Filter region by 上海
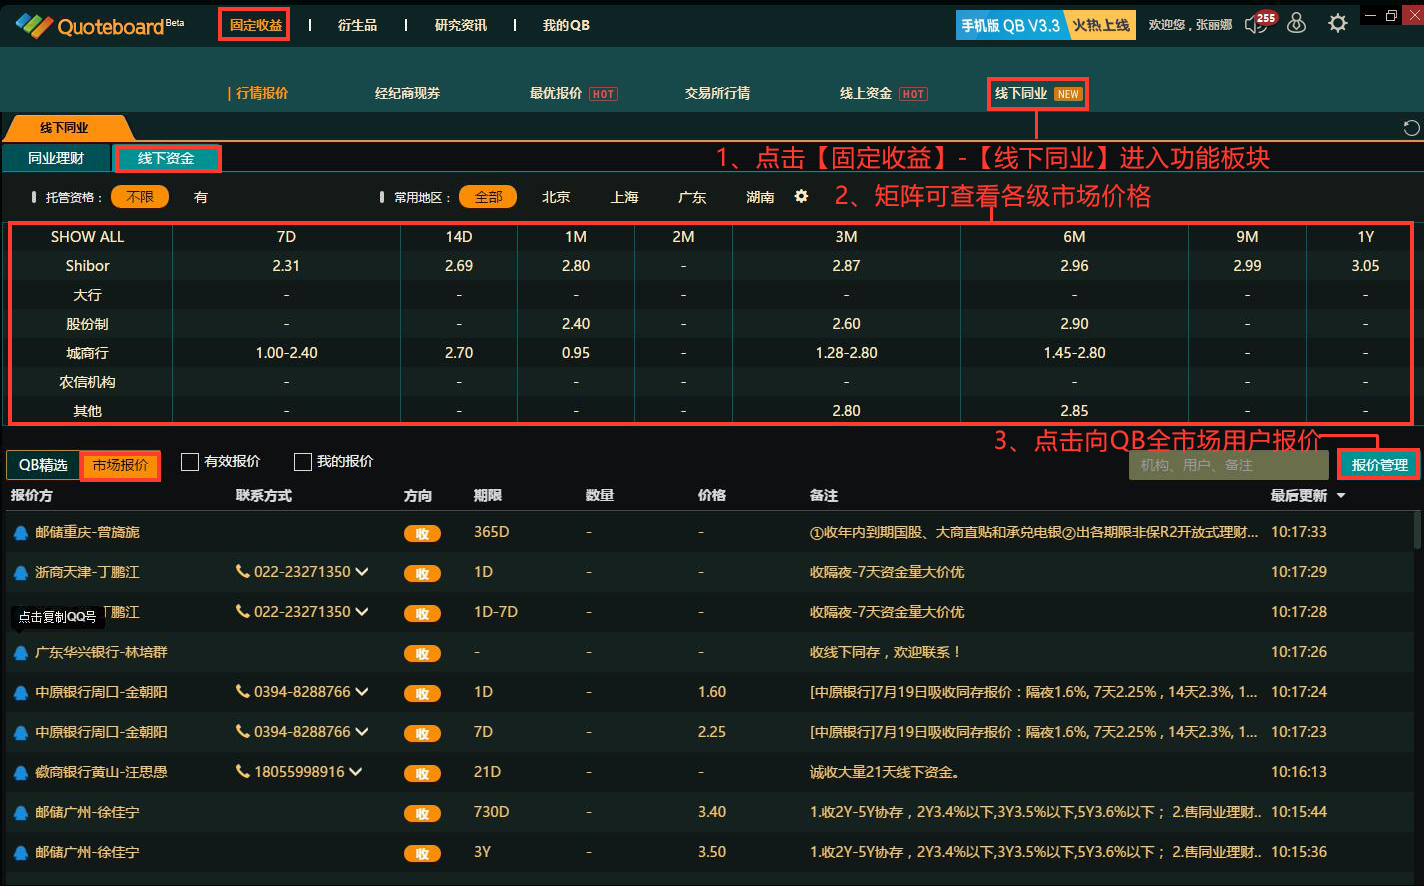The height and width of the screenshot is (886, 1424). click(x=624, y=197)
